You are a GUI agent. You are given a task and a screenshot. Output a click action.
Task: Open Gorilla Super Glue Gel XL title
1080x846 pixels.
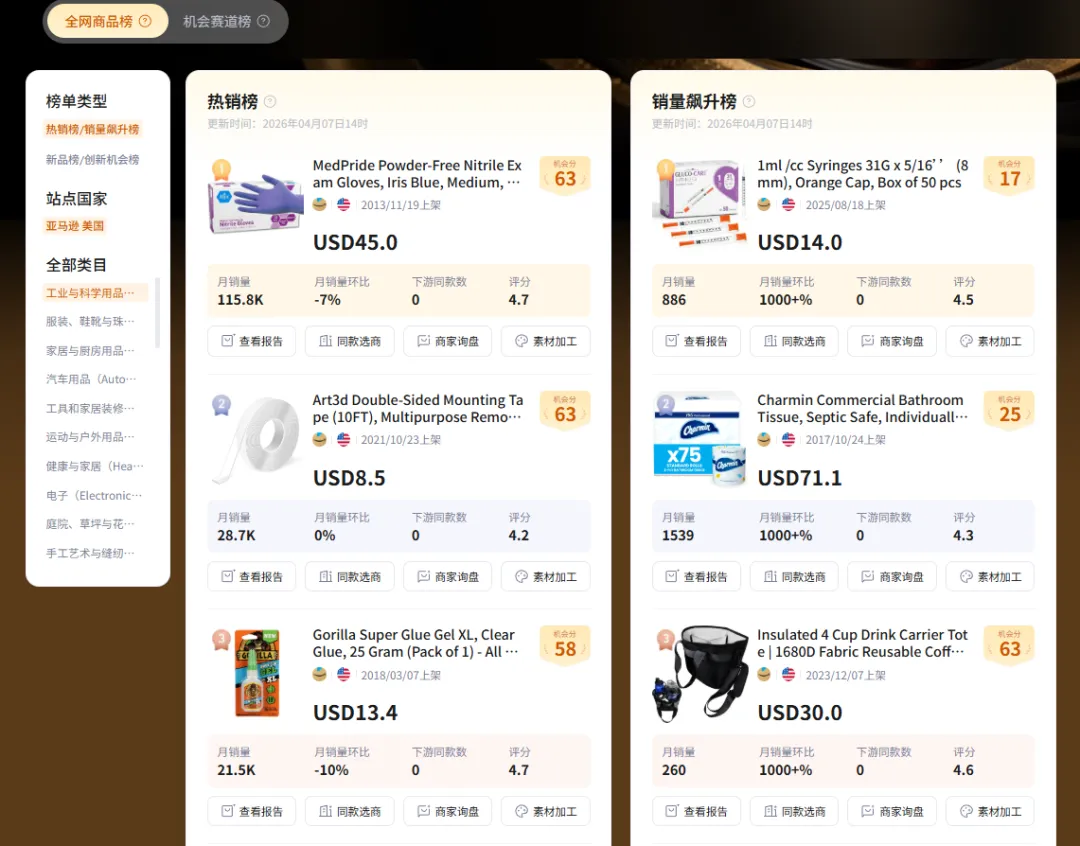coord(415,643)
